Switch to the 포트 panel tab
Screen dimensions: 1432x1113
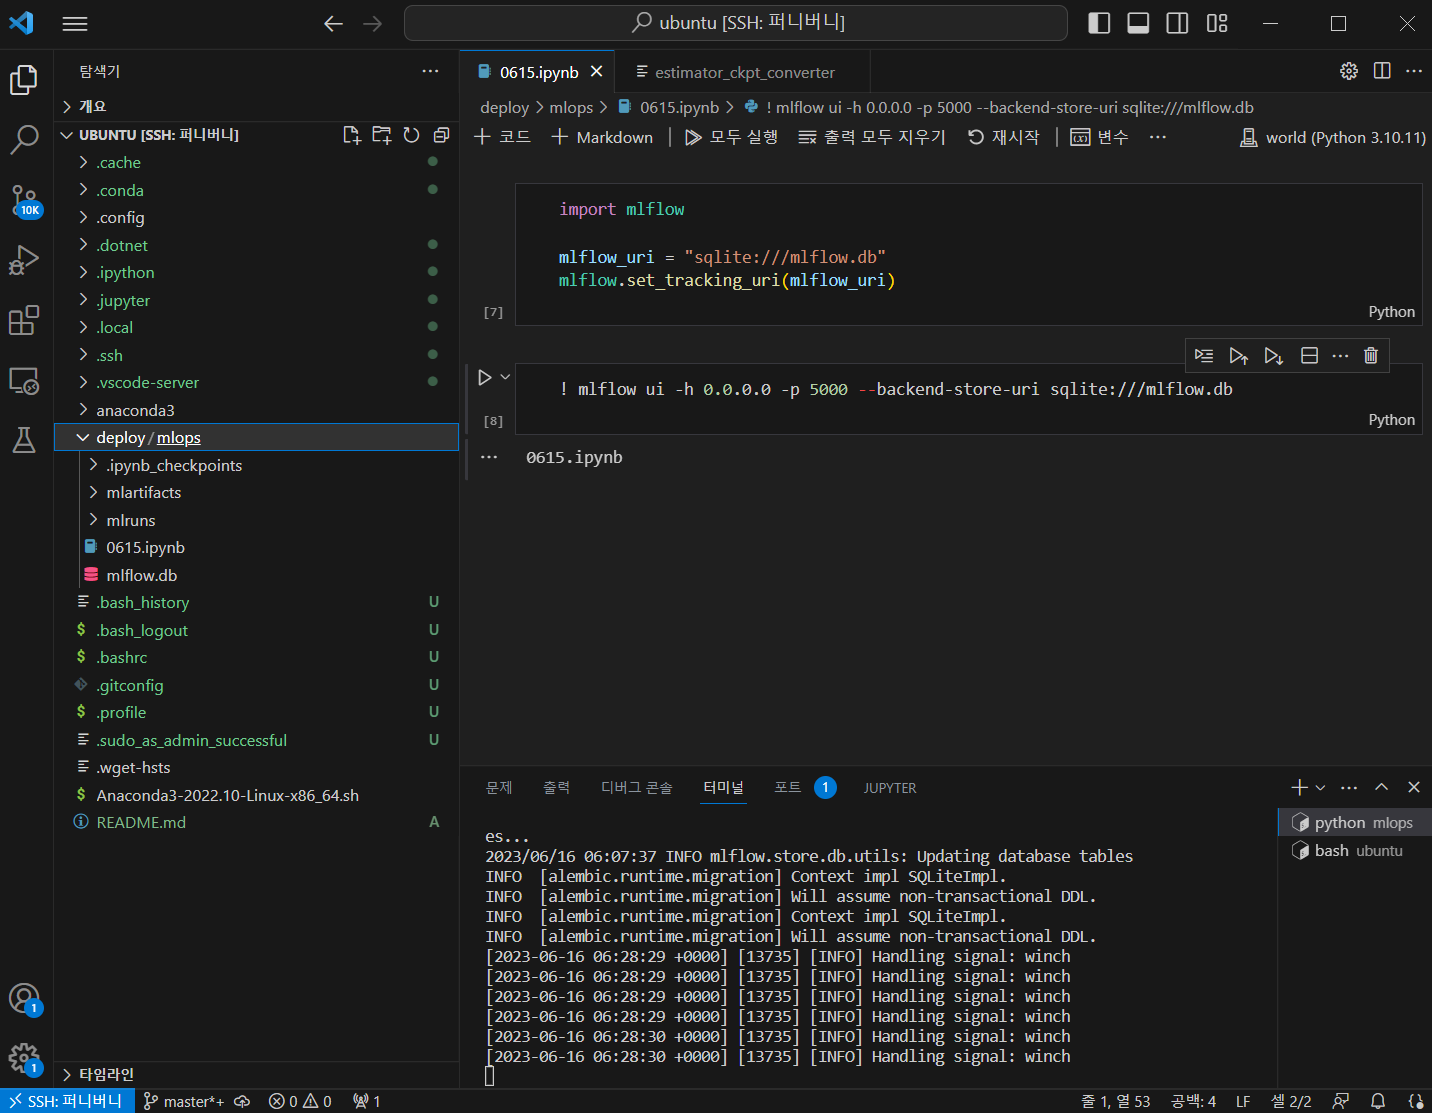pyautogui.click(x=787, y=788)
